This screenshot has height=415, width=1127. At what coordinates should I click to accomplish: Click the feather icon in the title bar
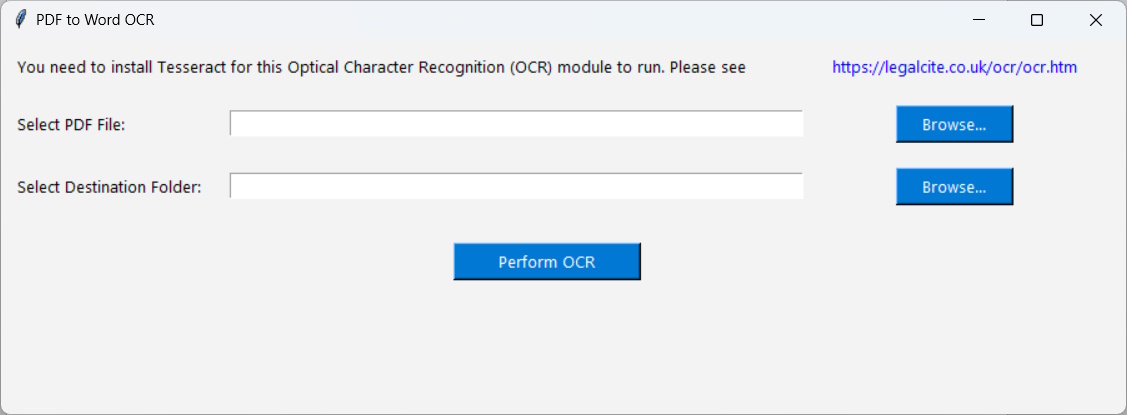click(20, 19)
